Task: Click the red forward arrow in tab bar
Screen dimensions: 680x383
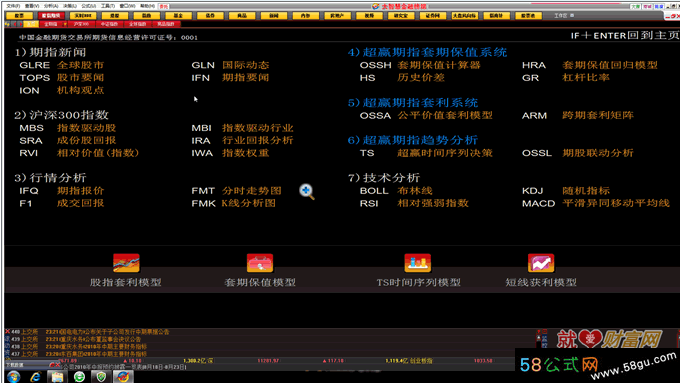Action: [20, 24]
